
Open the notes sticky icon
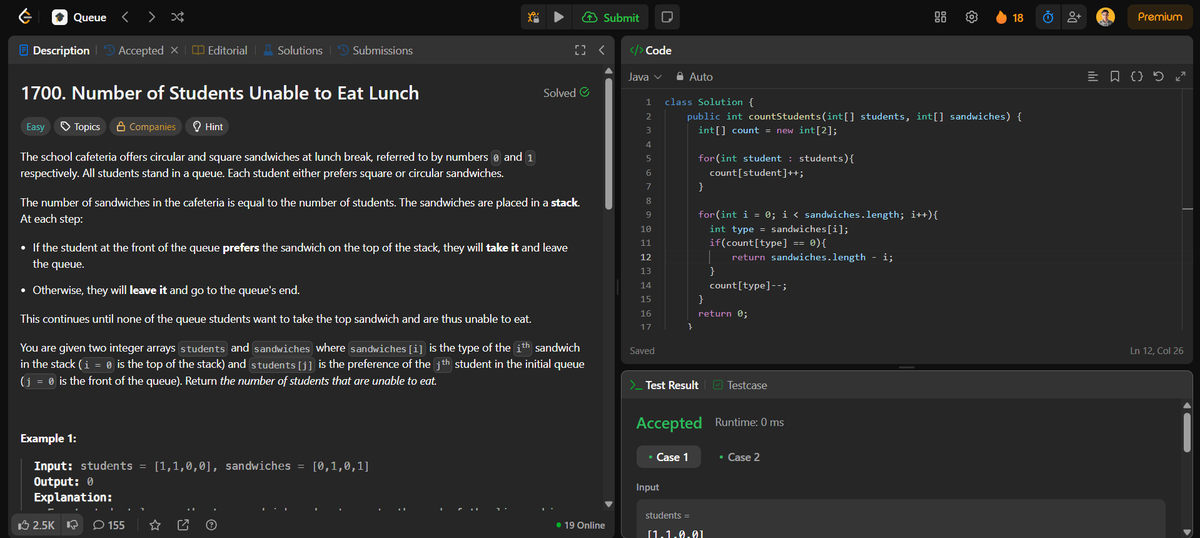(x=666, y=17)
